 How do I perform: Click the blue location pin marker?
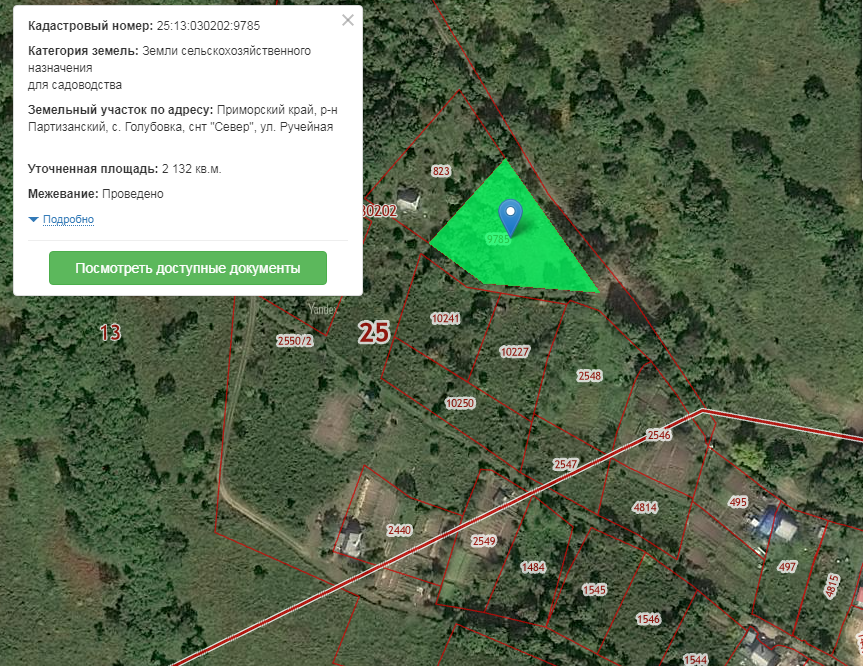510,218
